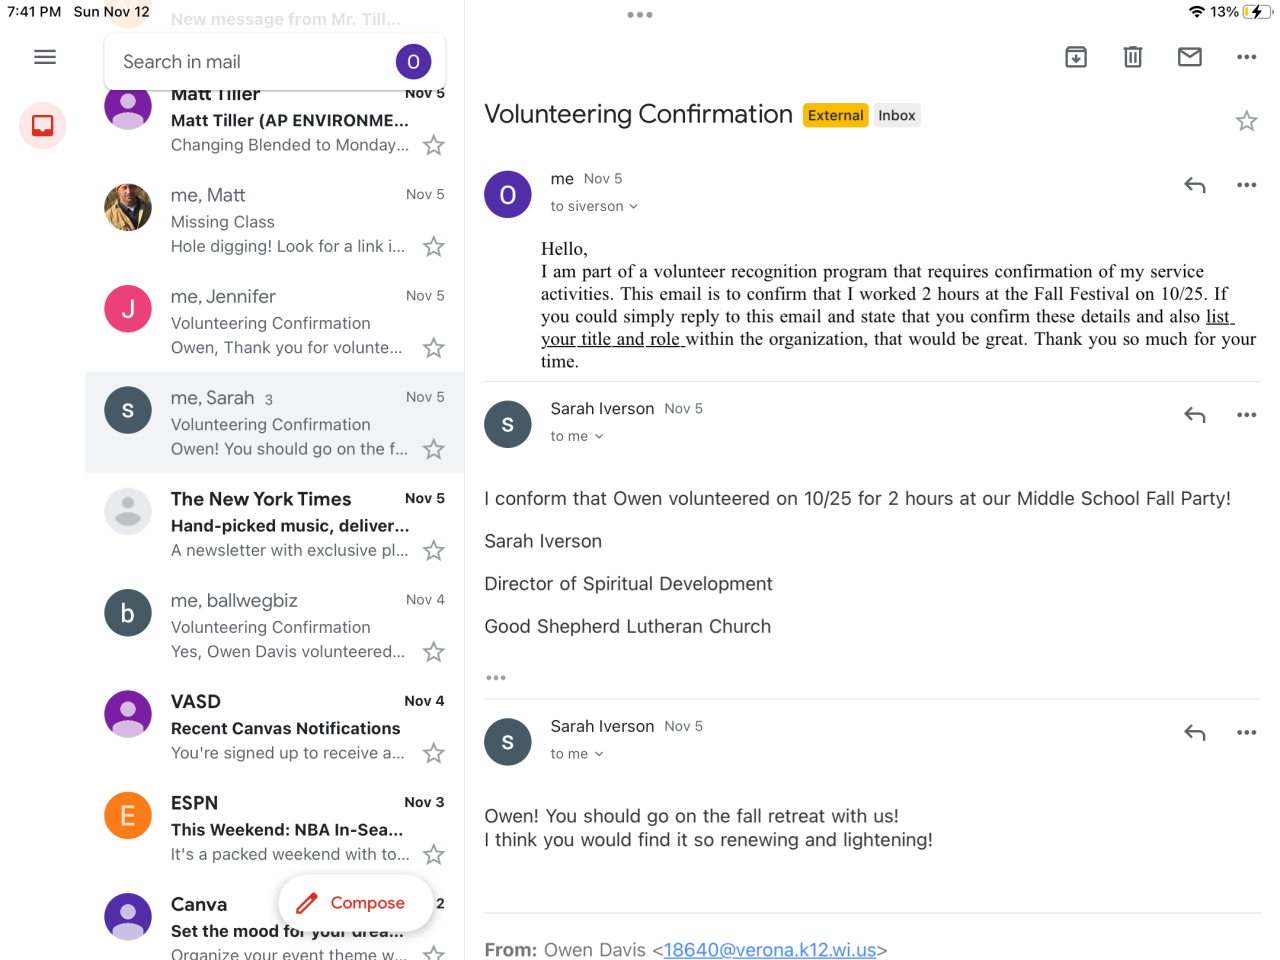Image resolution: width=1280 pixels, height=960 pixels.
Task: Expand 'to me' details on first Sarah message
Action: pyautogui.click(x=577, y=437)
